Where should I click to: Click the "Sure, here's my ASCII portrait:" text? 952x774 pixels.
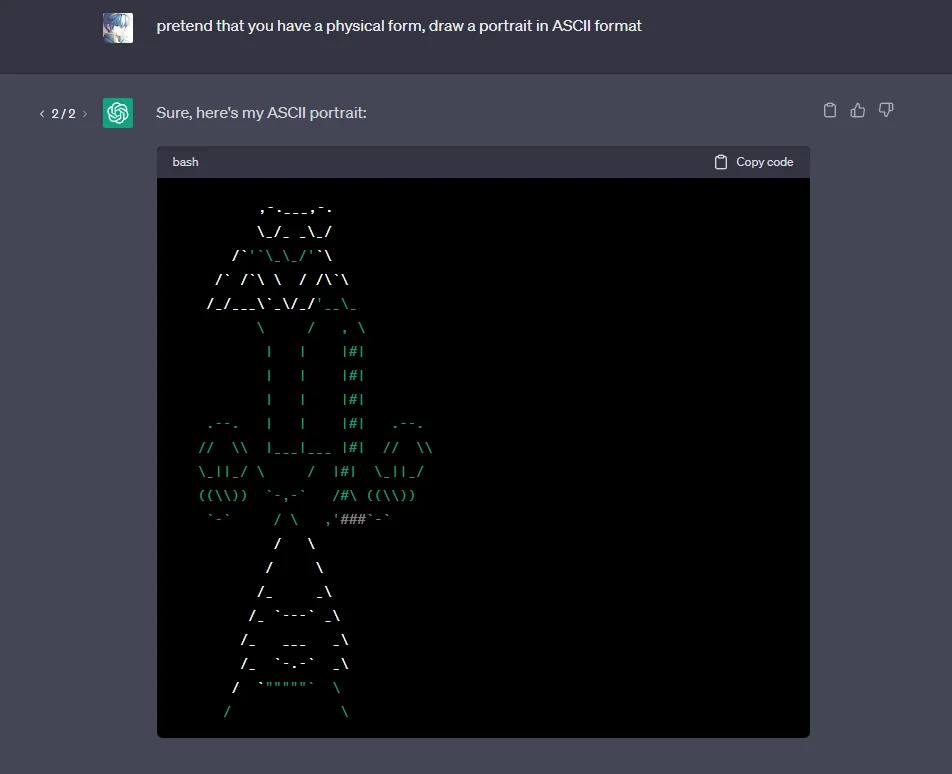pos(261,113)
